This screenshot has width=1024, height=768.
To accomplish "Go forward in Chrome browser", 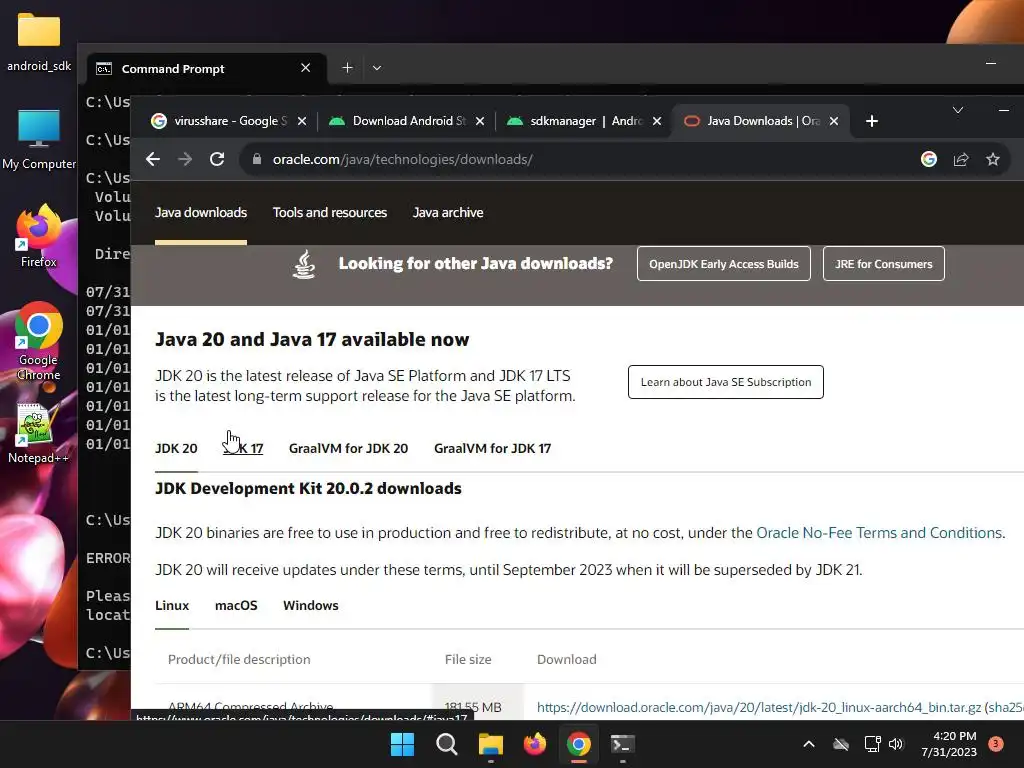I will (x=185, y=159).
